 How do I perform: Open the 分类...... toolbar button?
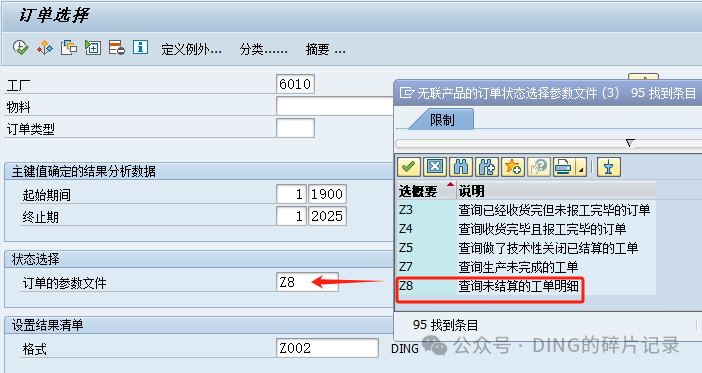[x=263, y=49]
